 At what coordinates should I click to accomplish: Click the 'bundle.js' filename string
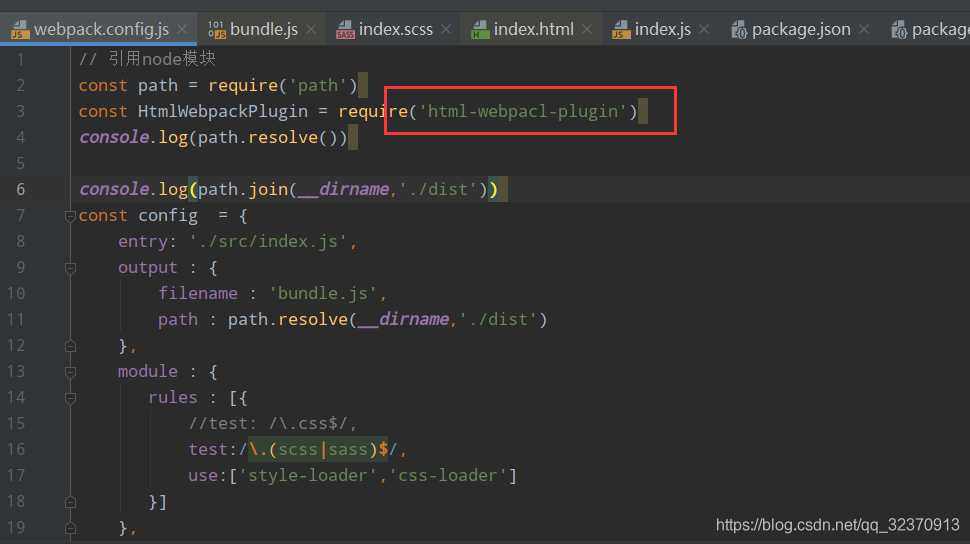323,293
